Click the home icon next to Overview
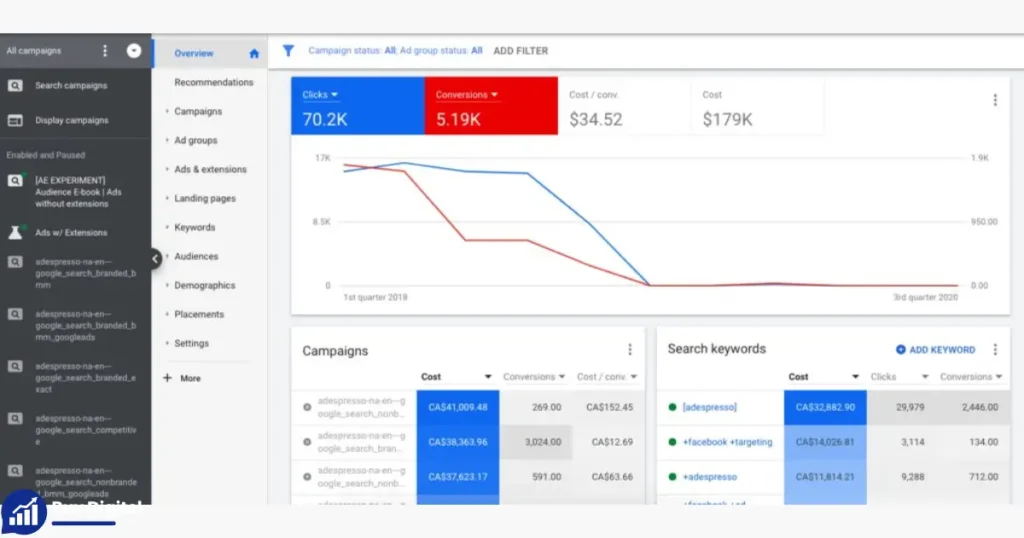The width and height of the screenshot is (1024, 538). (254, 54)
